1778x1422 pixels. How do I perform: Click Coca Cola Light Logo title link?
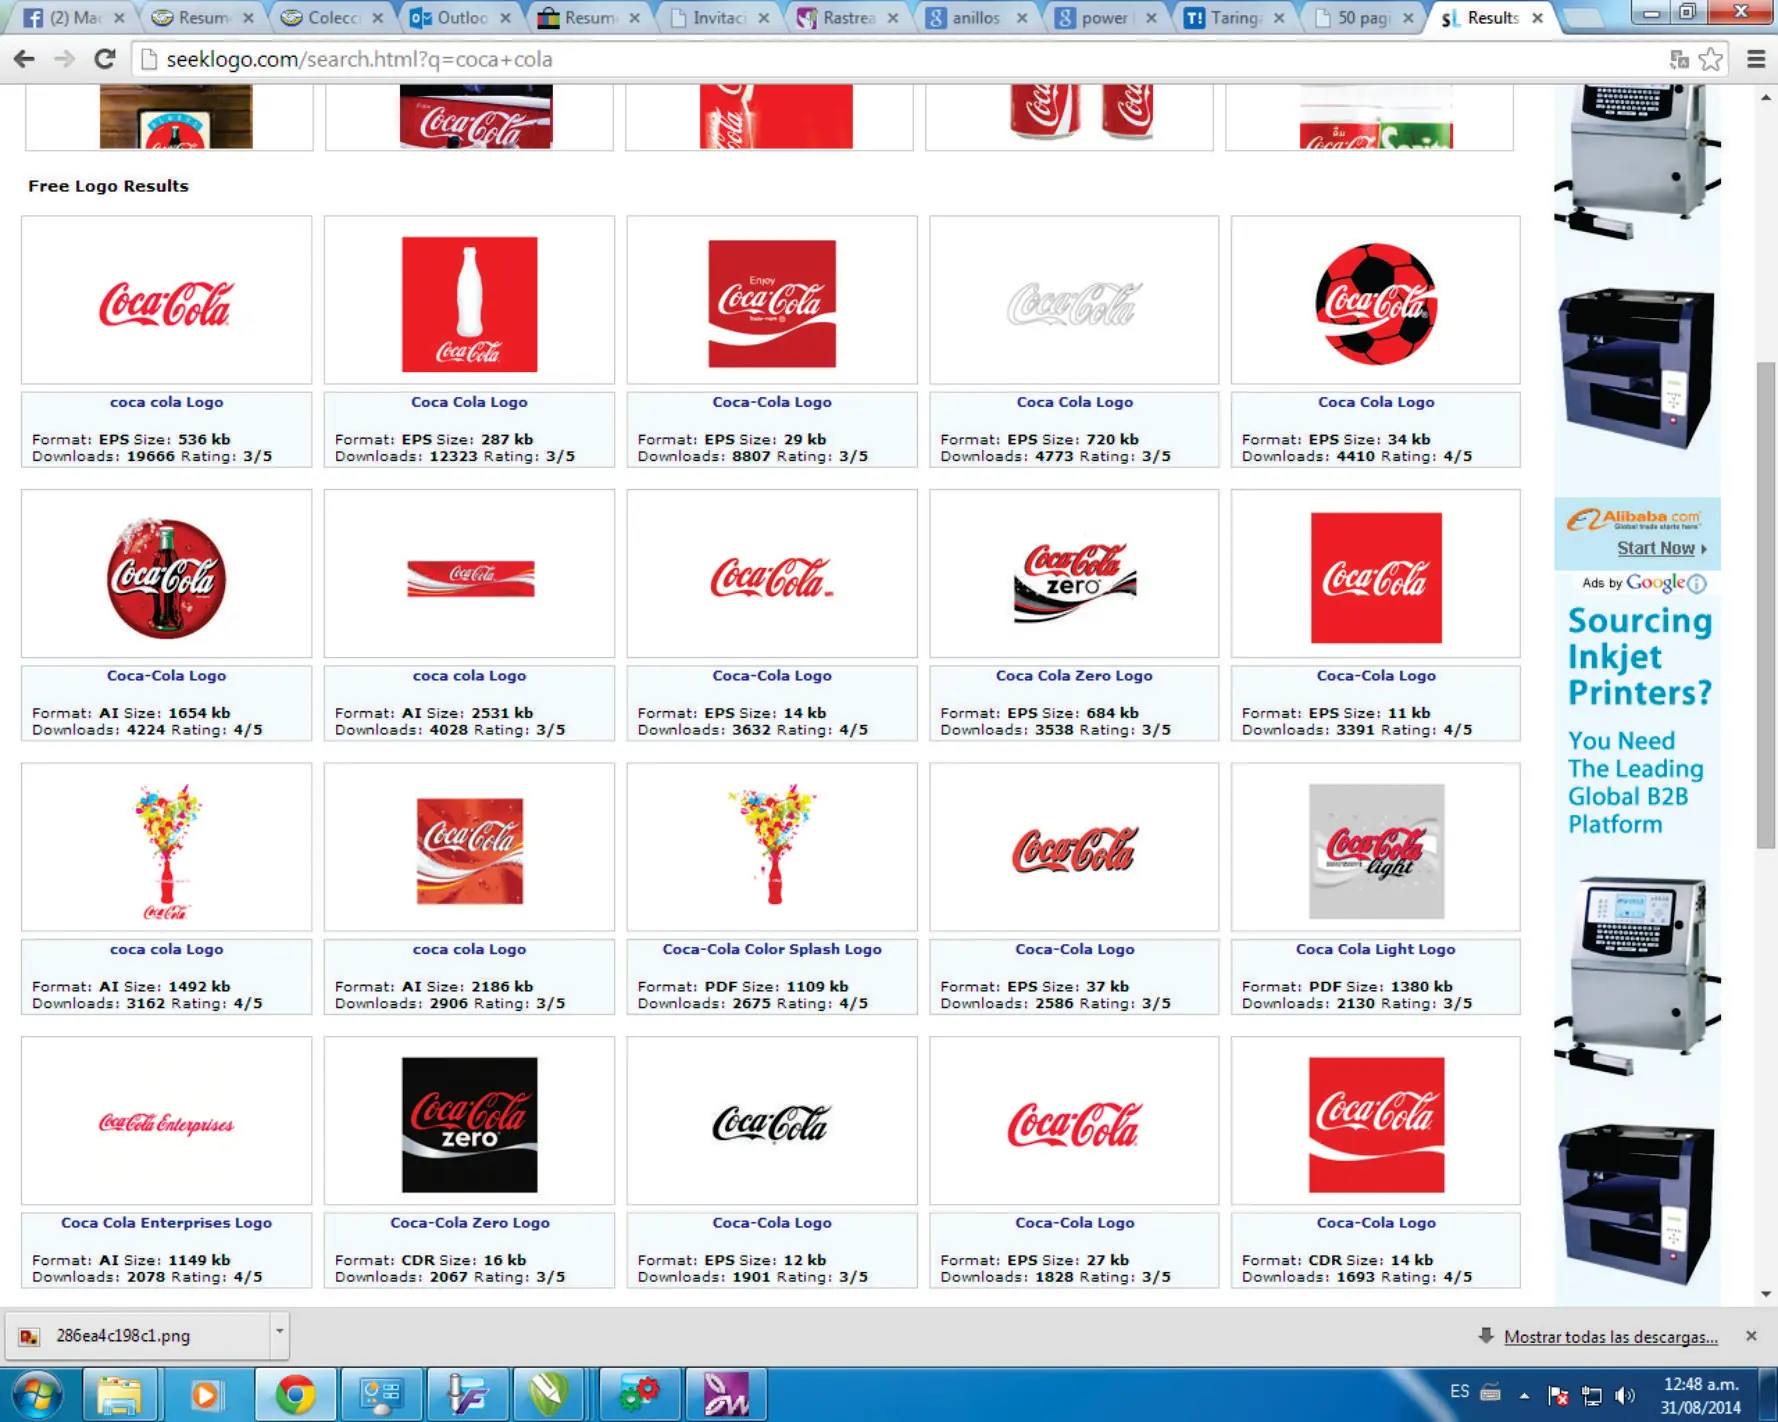click(x=1376, y=950)
